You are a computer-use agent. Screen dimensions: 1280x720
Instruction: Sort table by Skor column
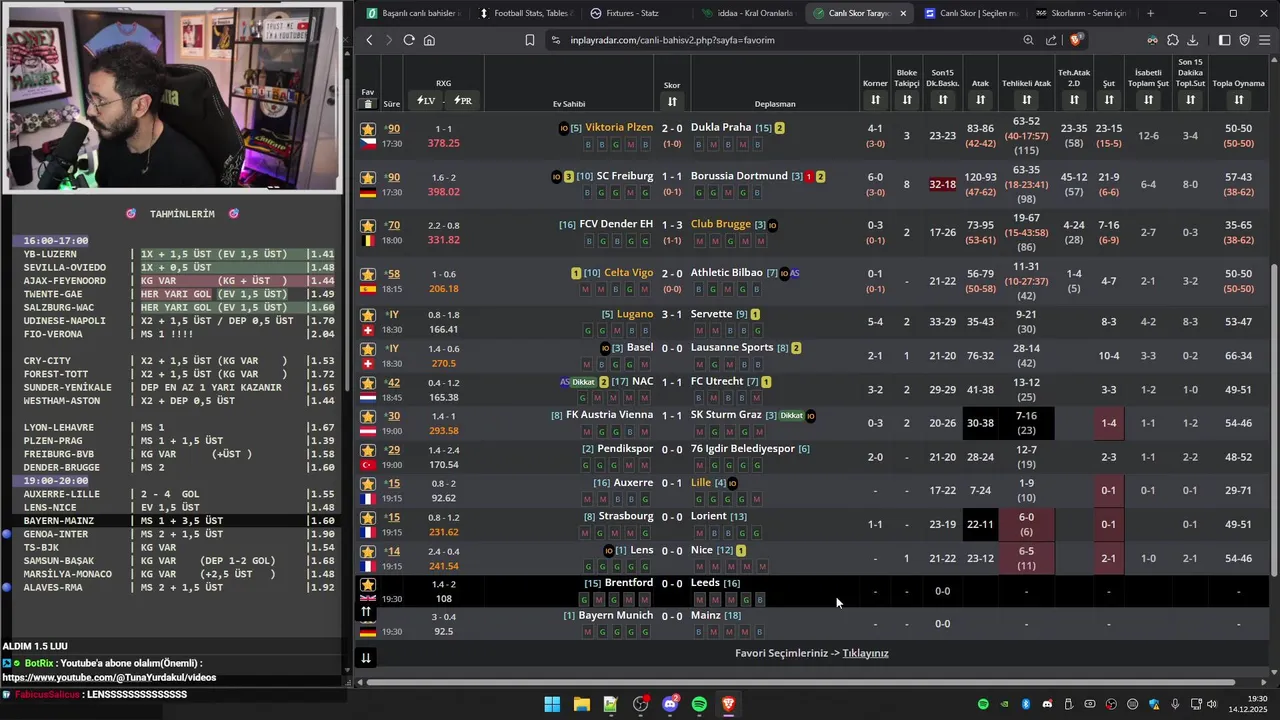click(672, 101)
